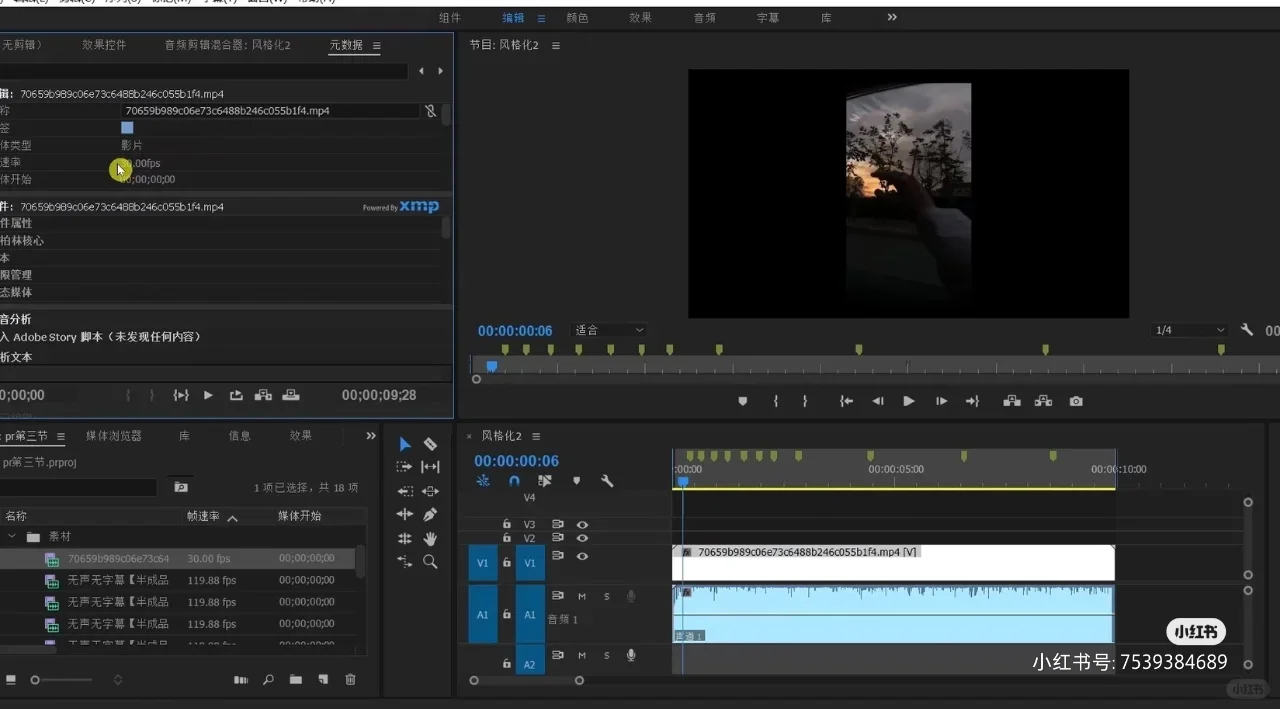The width and height of the screenshot is (1280, 709).
Task: Select the Zoom magnifier tool in tools panel
Action: pyautogui.click(x=430, y=562)
